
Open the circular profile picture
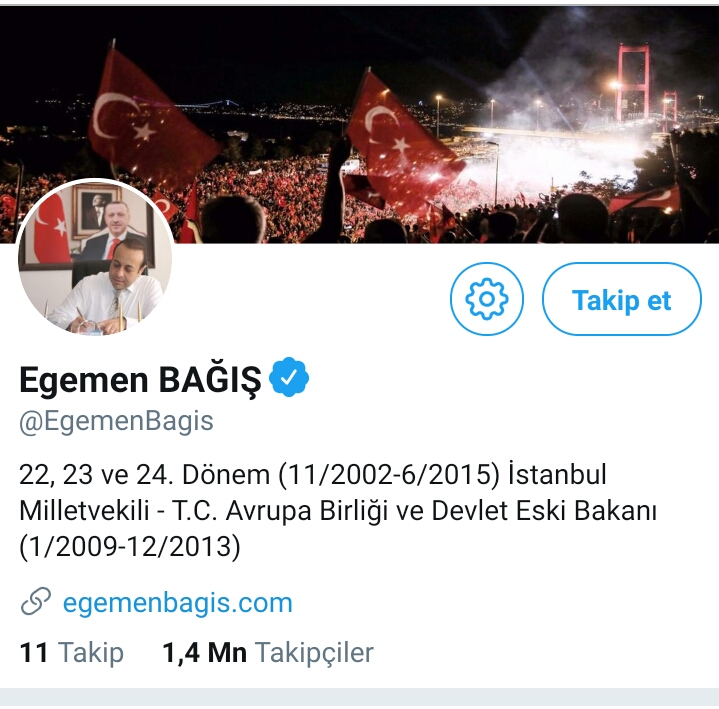(x=95, y=257)
